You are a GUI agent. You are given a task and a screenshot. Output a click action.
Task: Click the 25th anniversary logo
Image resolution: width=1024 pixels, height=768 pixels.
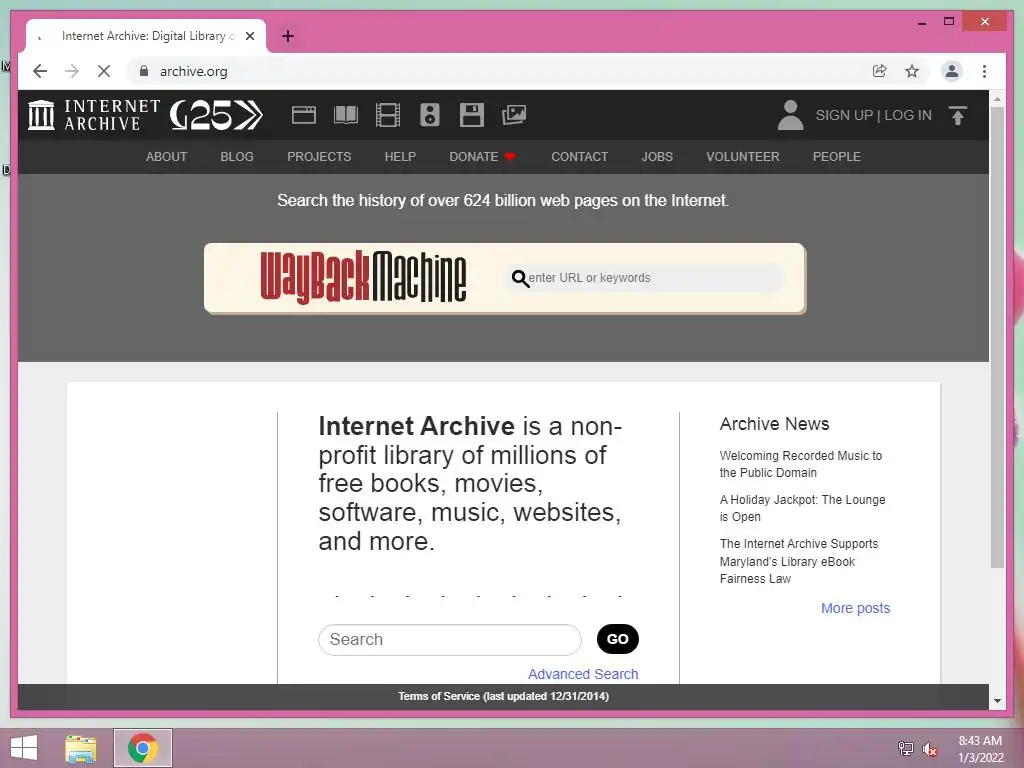pos(216,116)
